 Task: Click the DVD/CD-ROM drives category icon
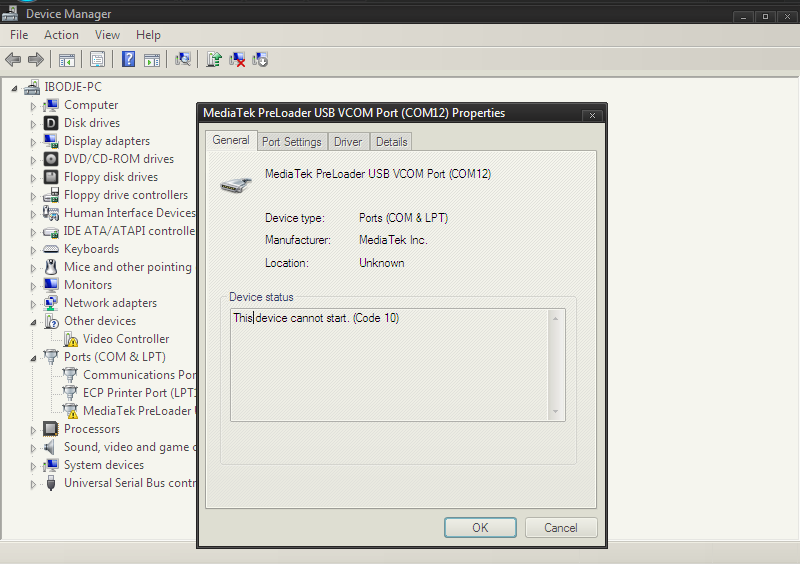point(51,159)
